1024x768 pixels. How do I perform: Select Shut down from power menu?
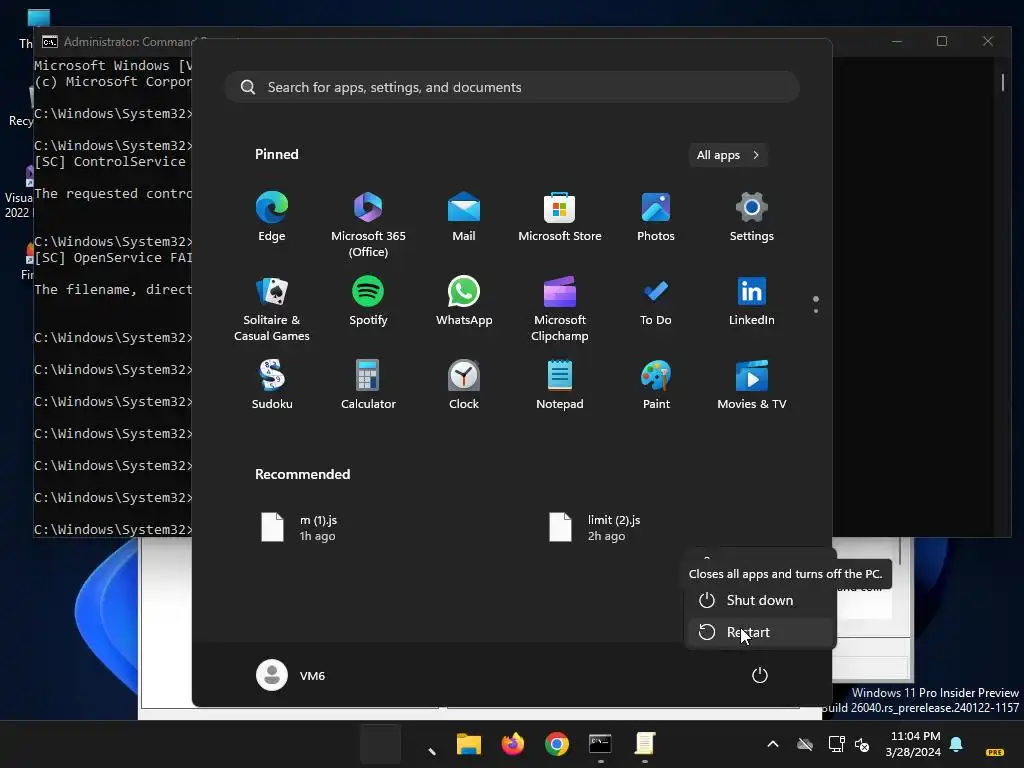tap(760, 600)
